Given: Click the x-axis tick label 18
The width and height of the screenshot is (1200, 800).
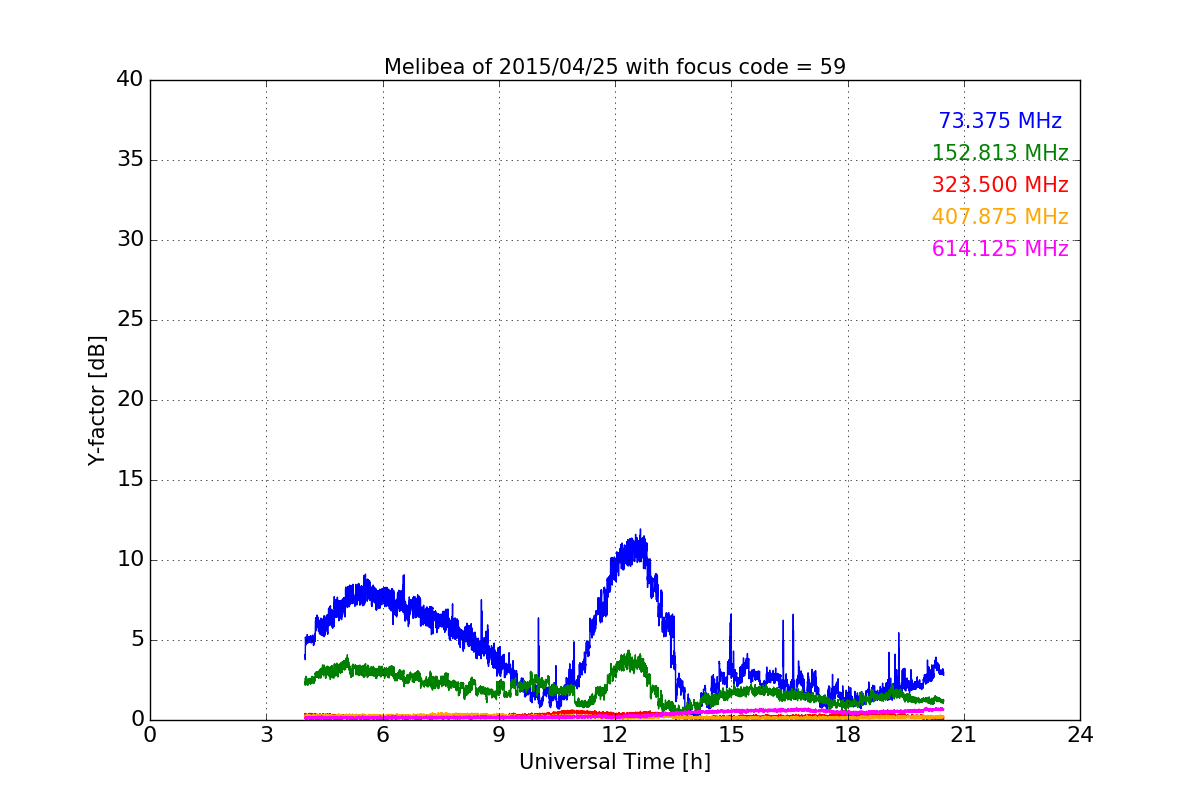Looking at the screenshot, I should tap(848, 734).
